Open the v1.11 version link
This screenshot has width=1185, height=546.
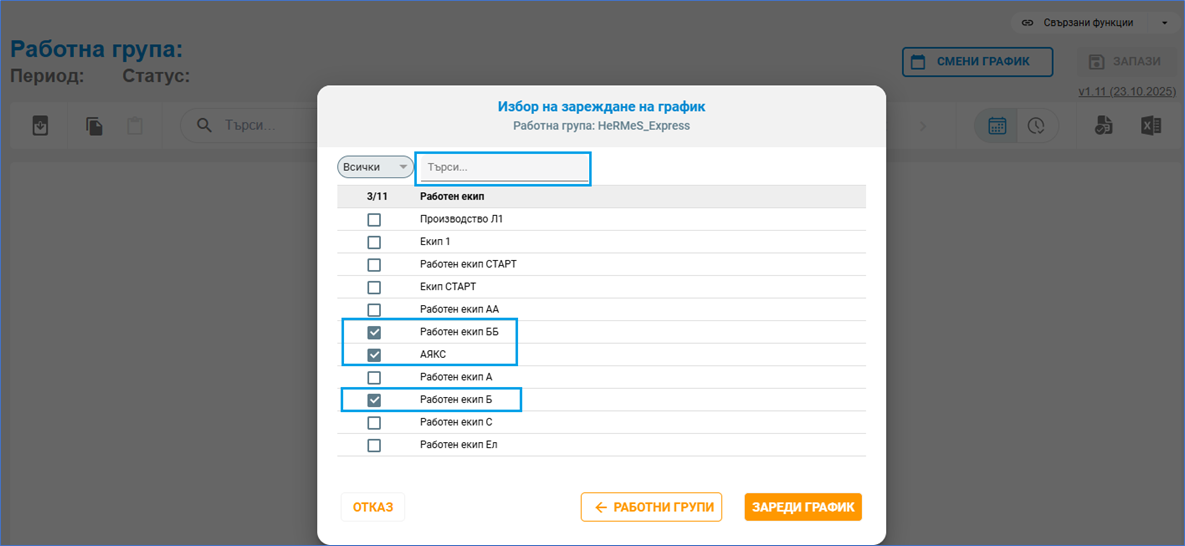[1126, 91]
